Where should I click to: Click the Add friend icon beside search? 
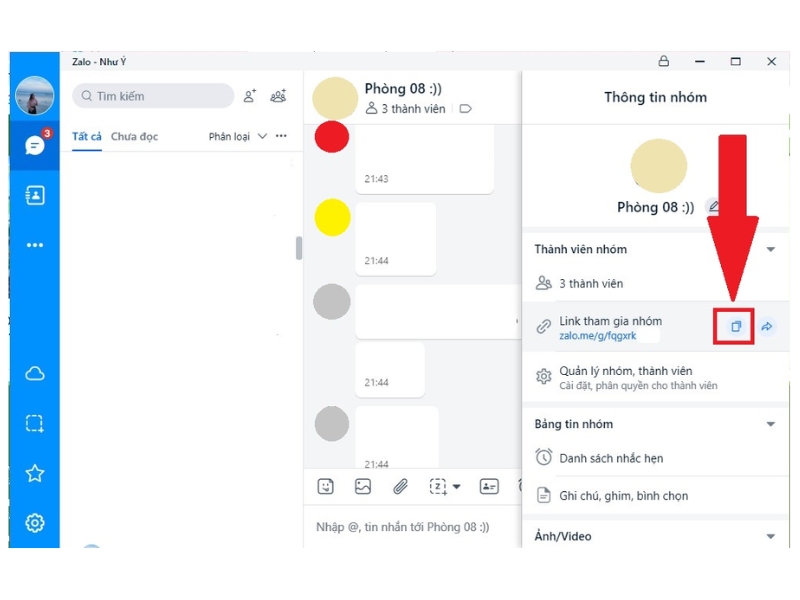point(249,96)
